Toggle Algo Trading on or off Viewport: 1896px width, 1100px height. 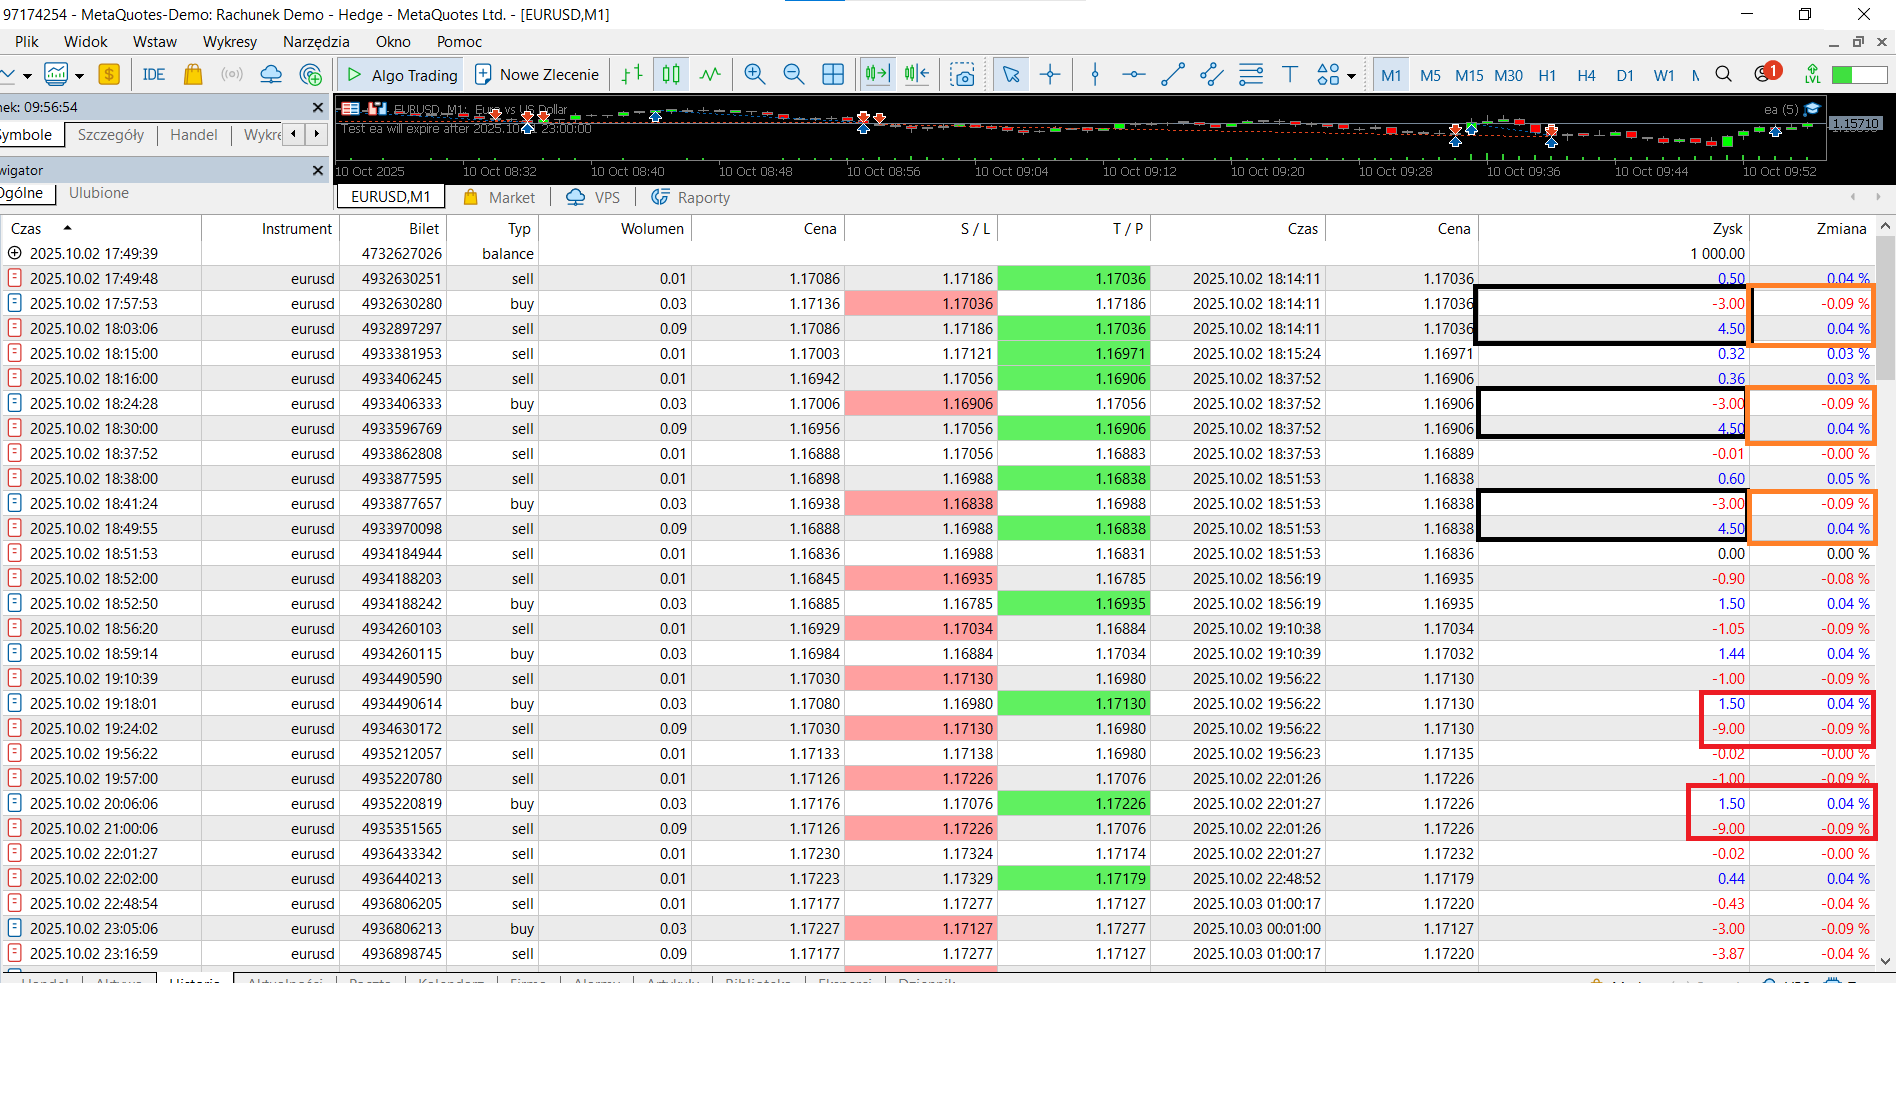coord(402,75)
